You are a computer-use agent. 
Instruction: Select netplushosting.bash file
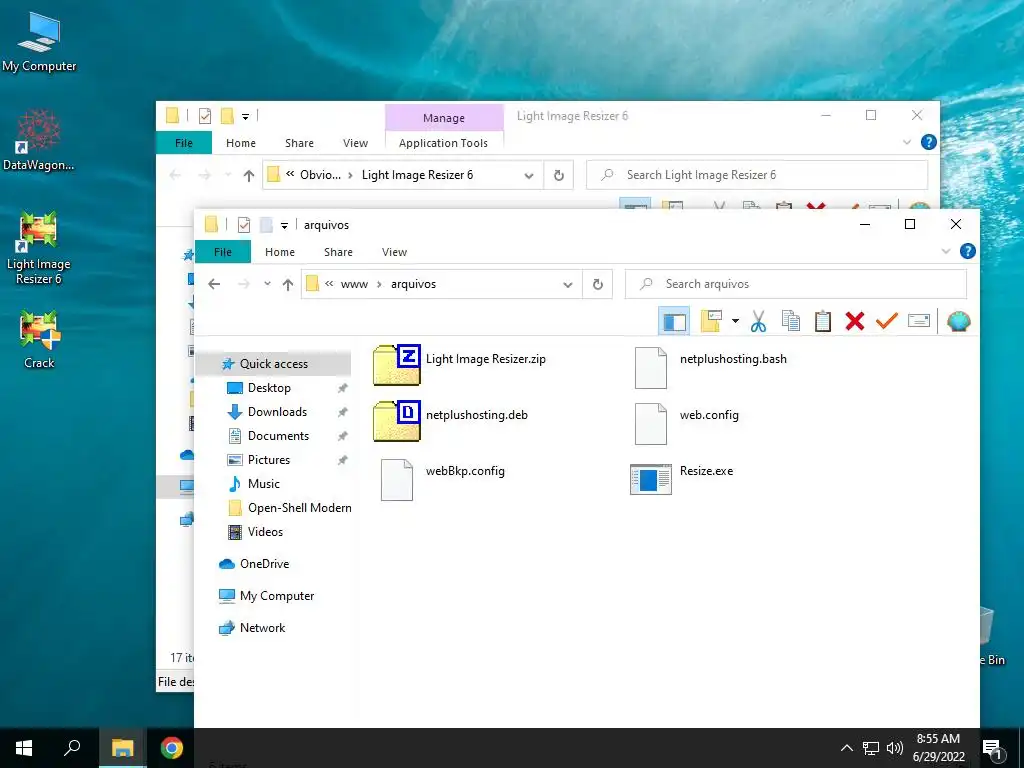coord(711,367)
